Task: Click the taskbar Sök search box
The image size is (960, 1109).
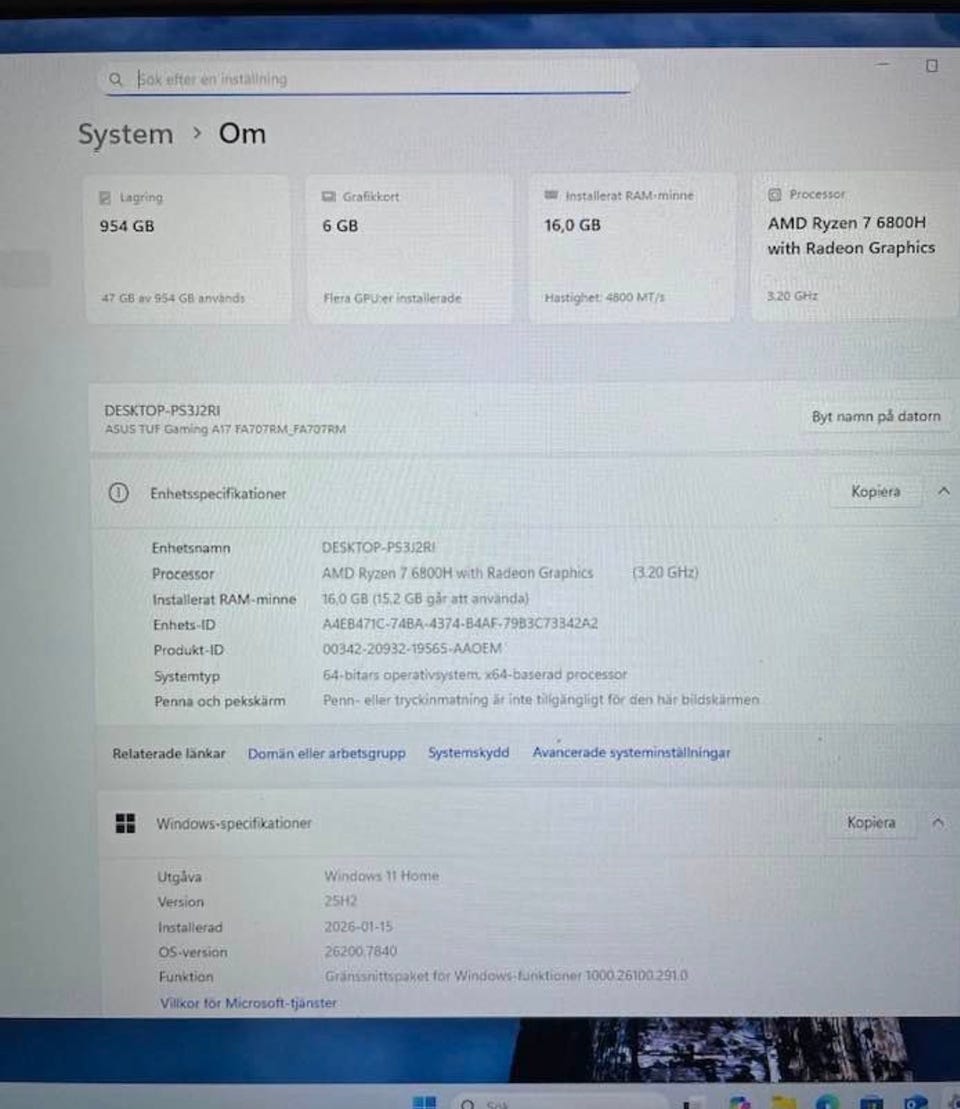Action: tap(559, 1103)
